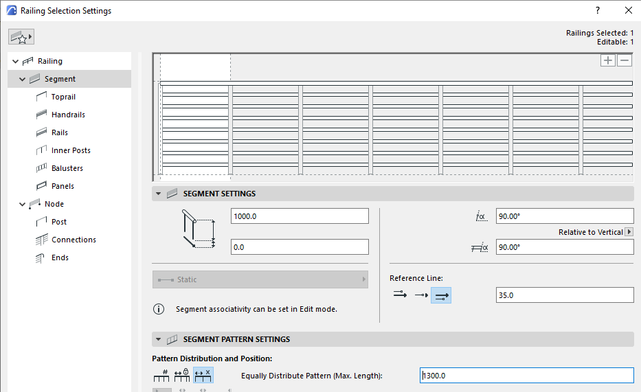This screenshot has height=392, width=641.
Task: Click the segment height diagram icon
Action: 198,229
